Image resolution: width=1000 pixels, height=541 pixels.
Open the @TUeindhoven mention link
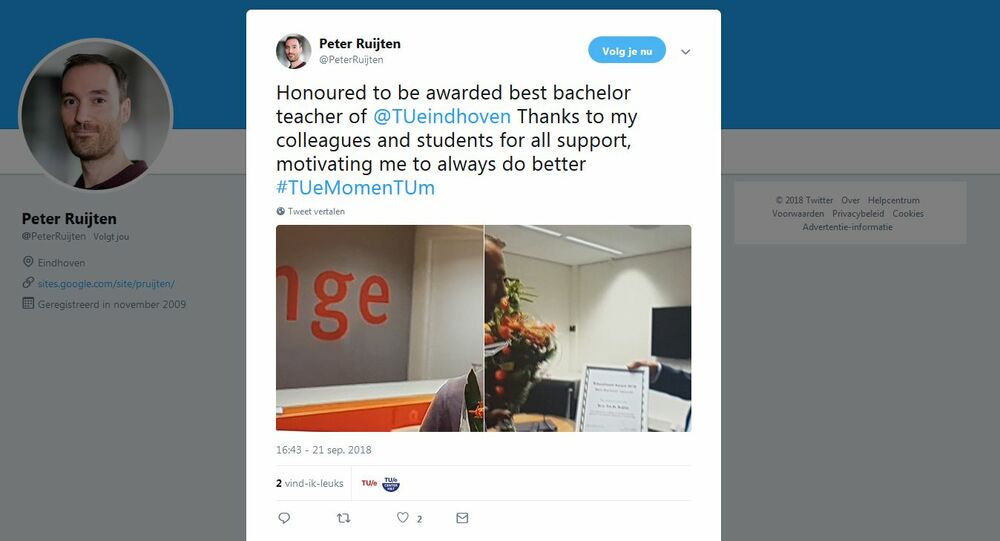[x=441, y=116]
